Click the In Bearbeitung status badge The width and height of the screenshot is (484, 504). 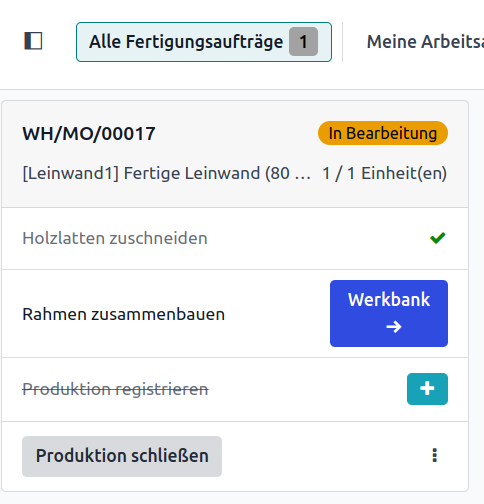pyautogui.click(x=383, y=133)
